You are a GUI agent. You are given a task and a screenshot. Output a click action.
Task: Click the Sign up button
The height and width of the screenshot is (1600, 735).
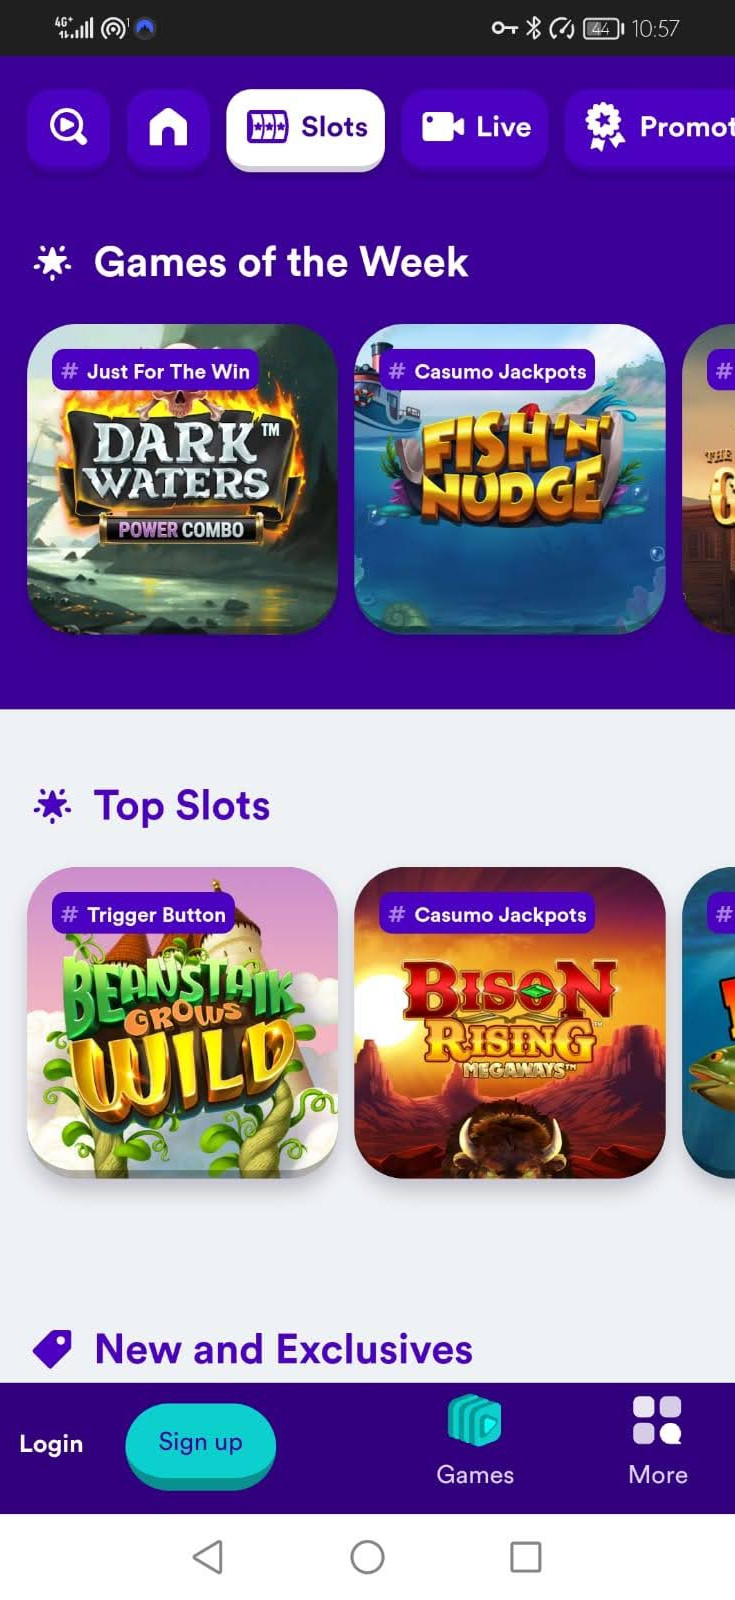click(x=200, y=1443)
